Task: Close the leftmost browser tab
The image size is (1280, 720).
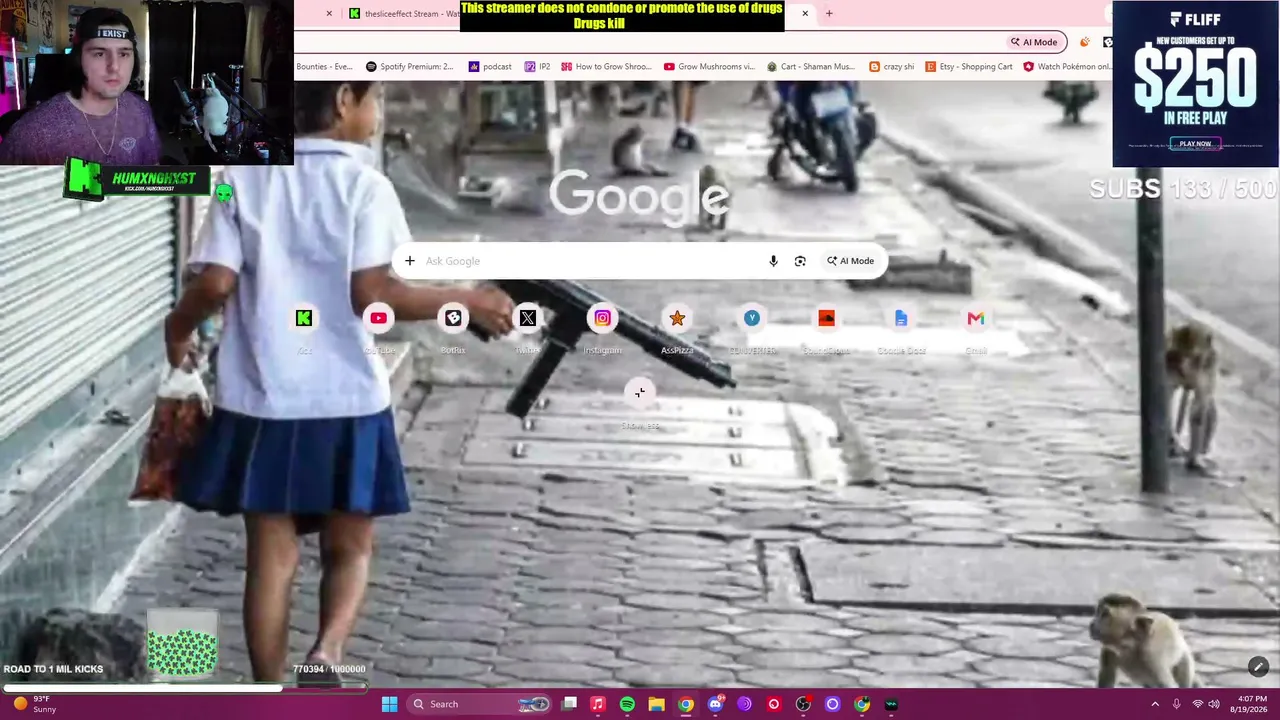Action: click(329, 14)
